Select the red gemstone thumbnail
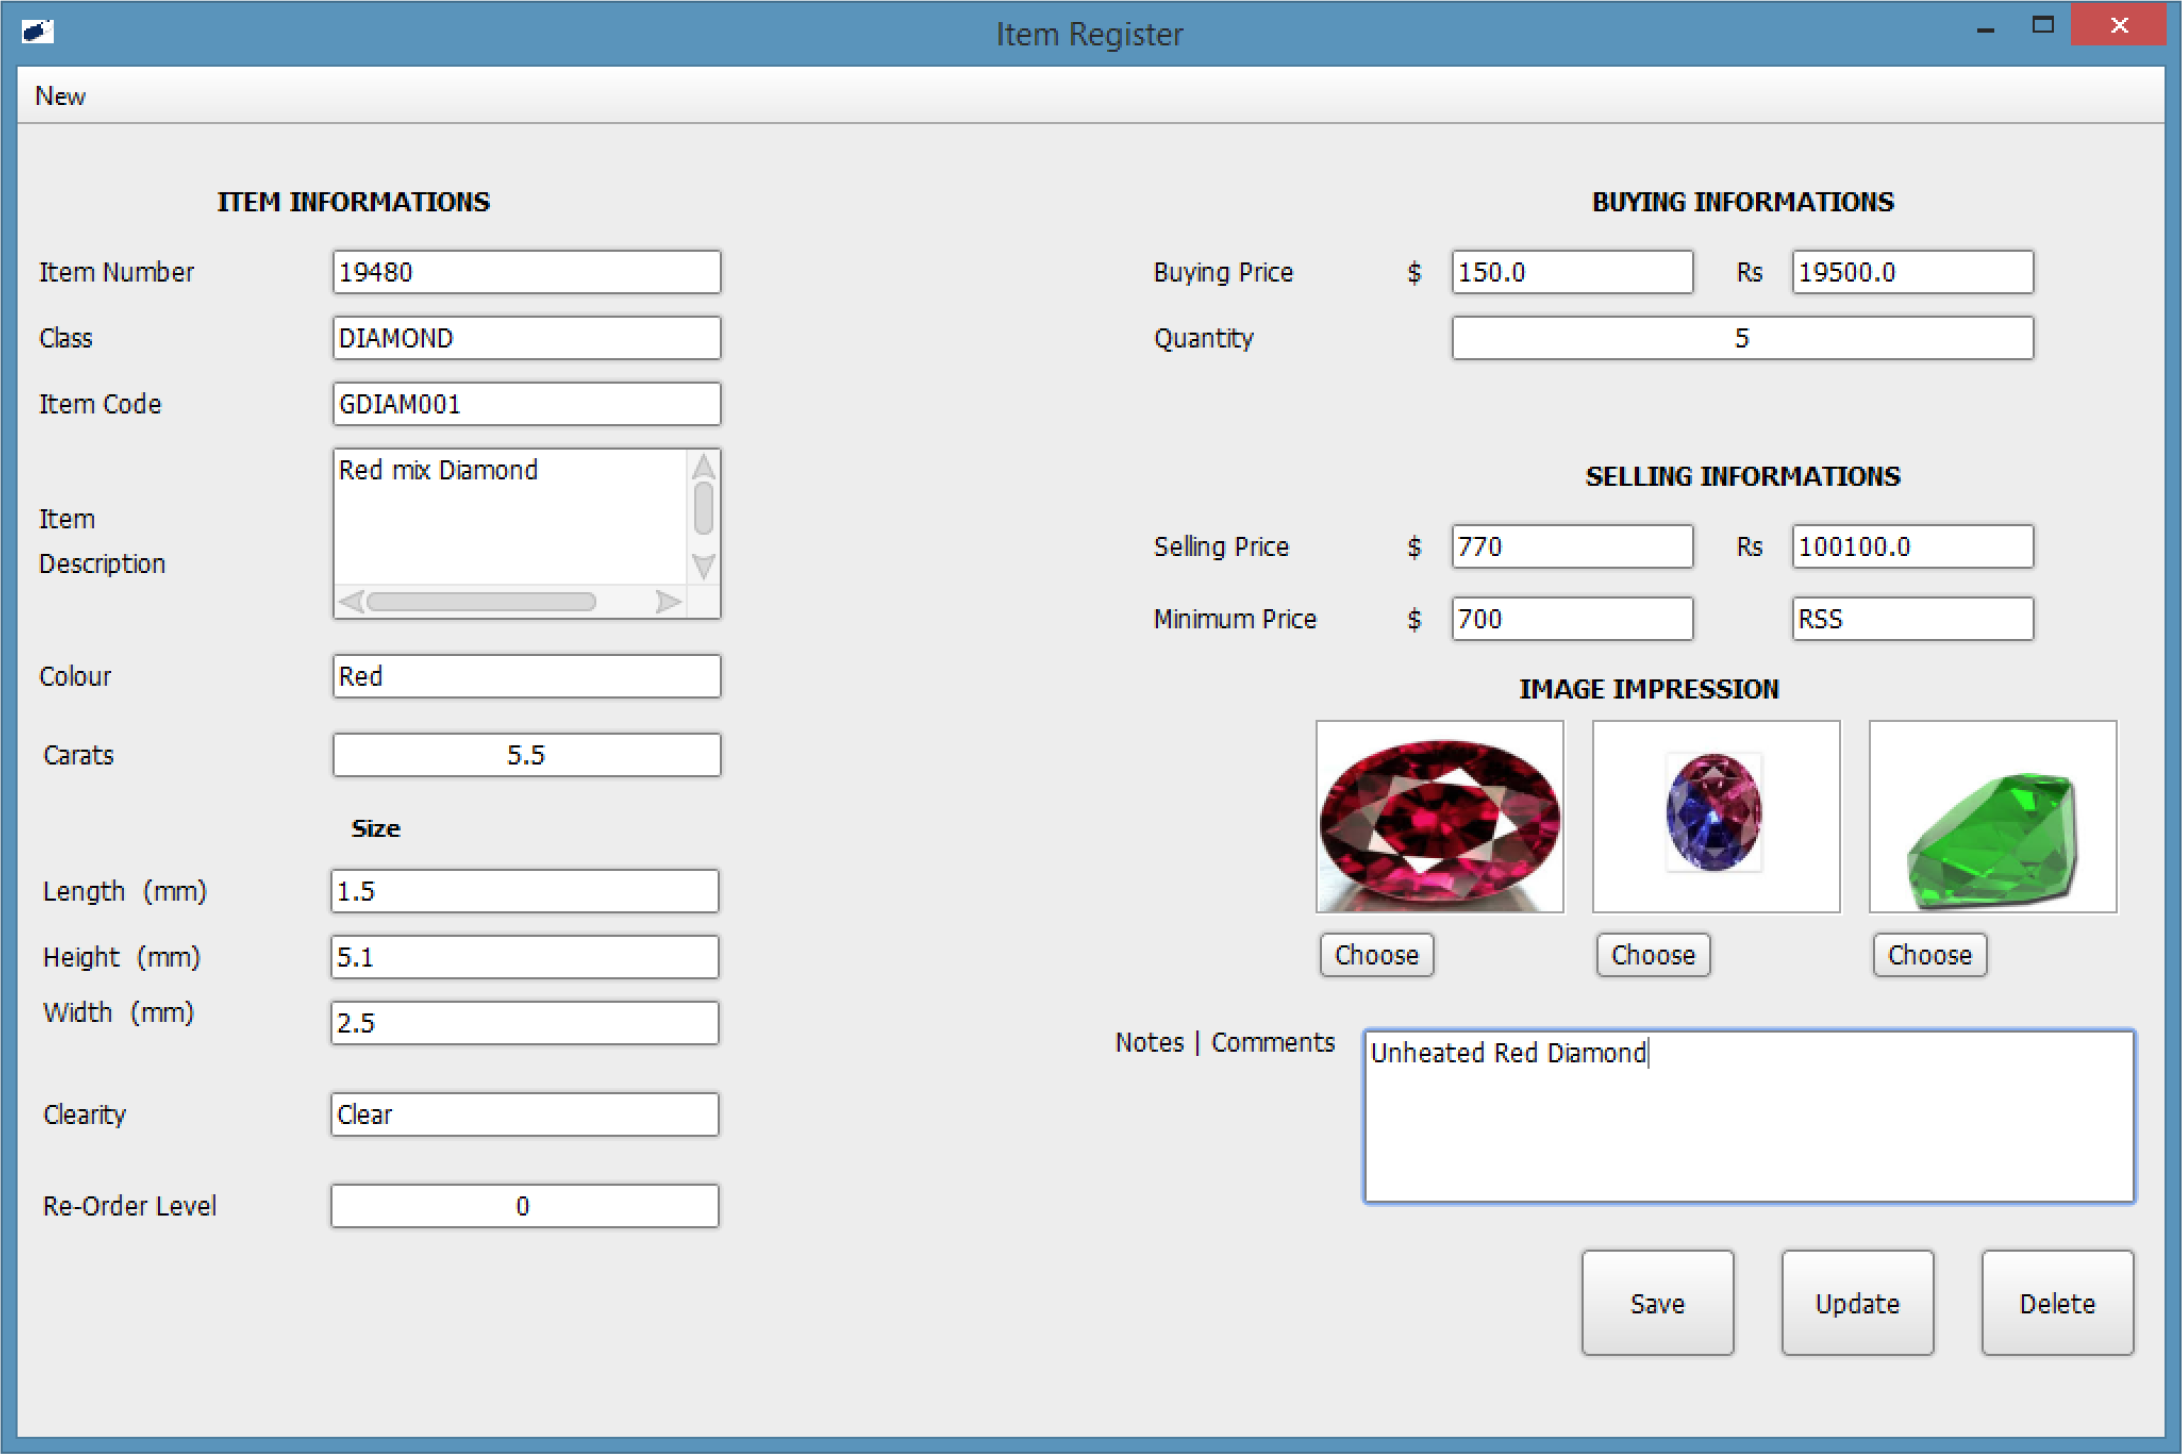Screen dimensions: 2182x1454 [x=1439, y=816]
